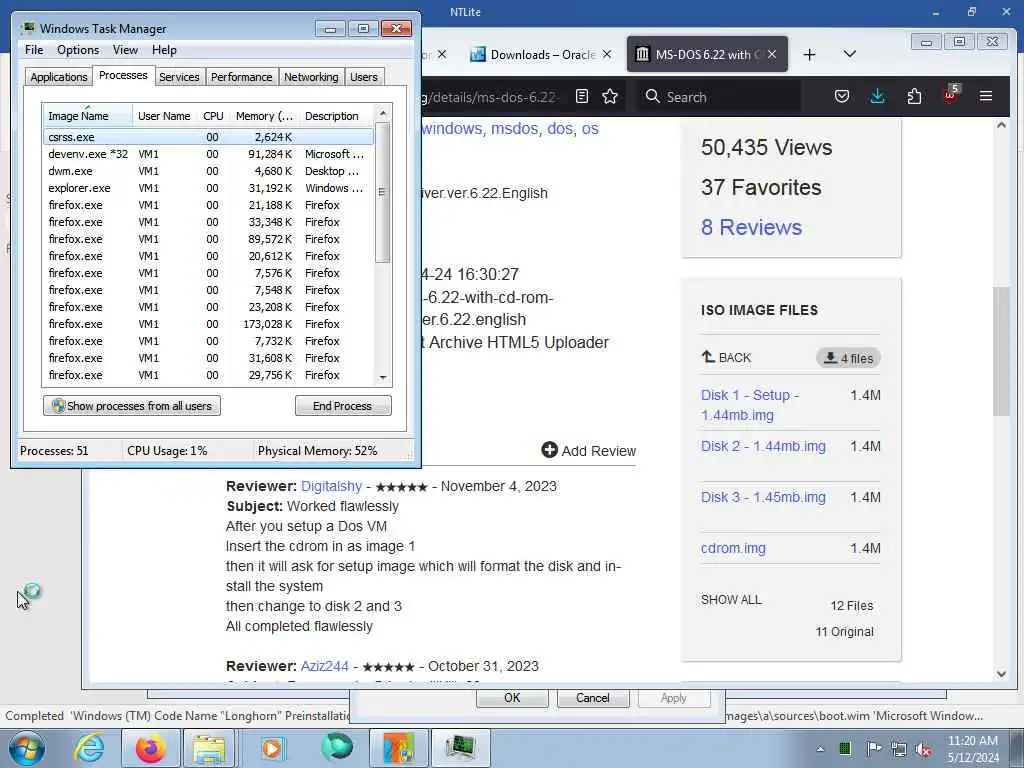The height and width of the screenshot is (768, 1024).
Task: Open Pocket save icon in Firefox toolbar
Action: 842,97
